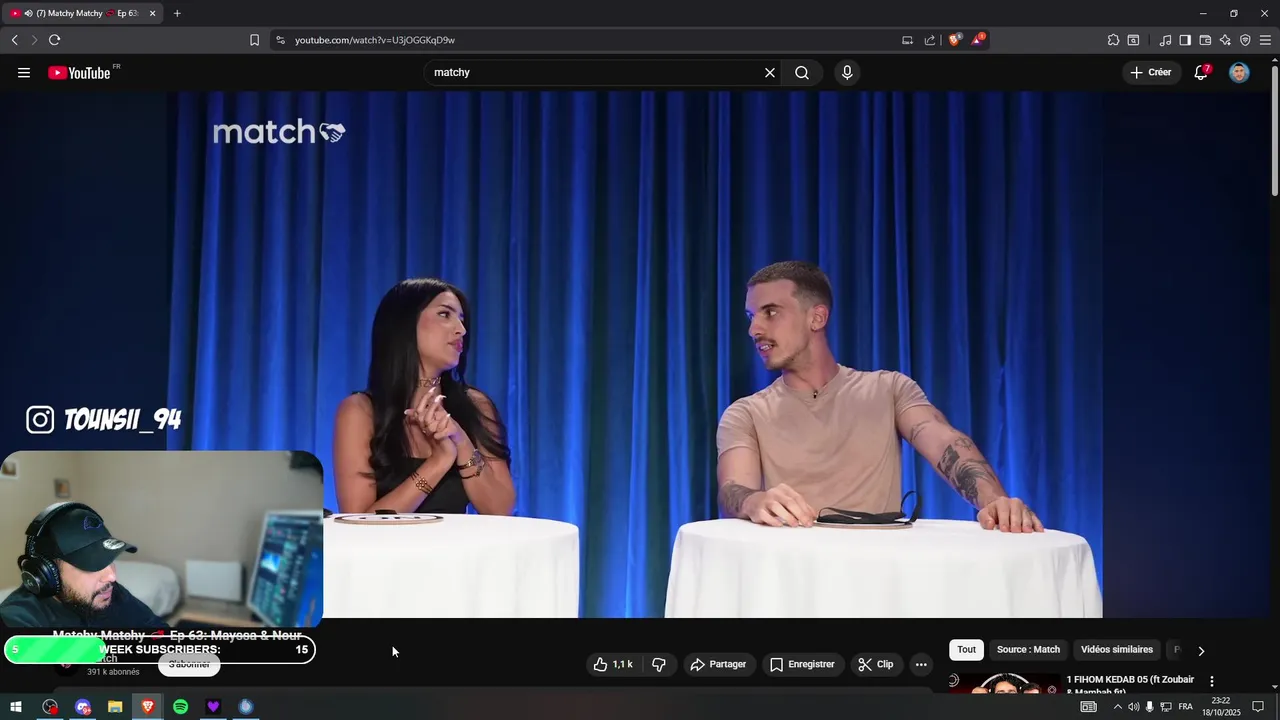
Task: Open the FIHOM KEDAB 05 thumbnail
Action: 1004,682
